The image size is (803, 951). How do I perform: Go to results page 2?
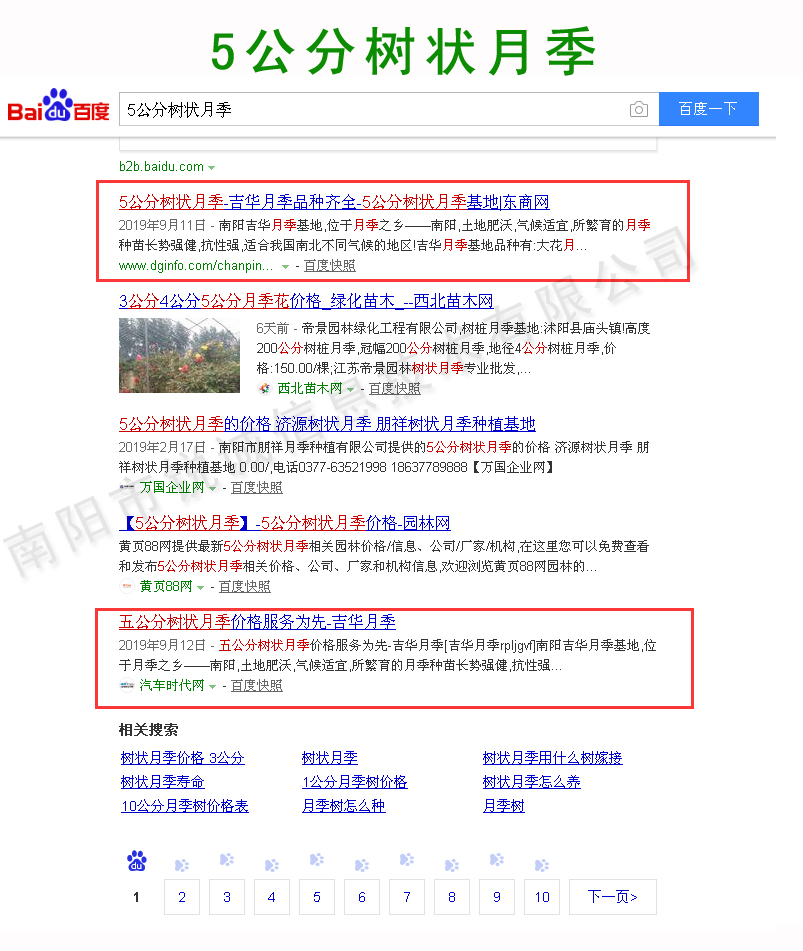coord(182,897)
